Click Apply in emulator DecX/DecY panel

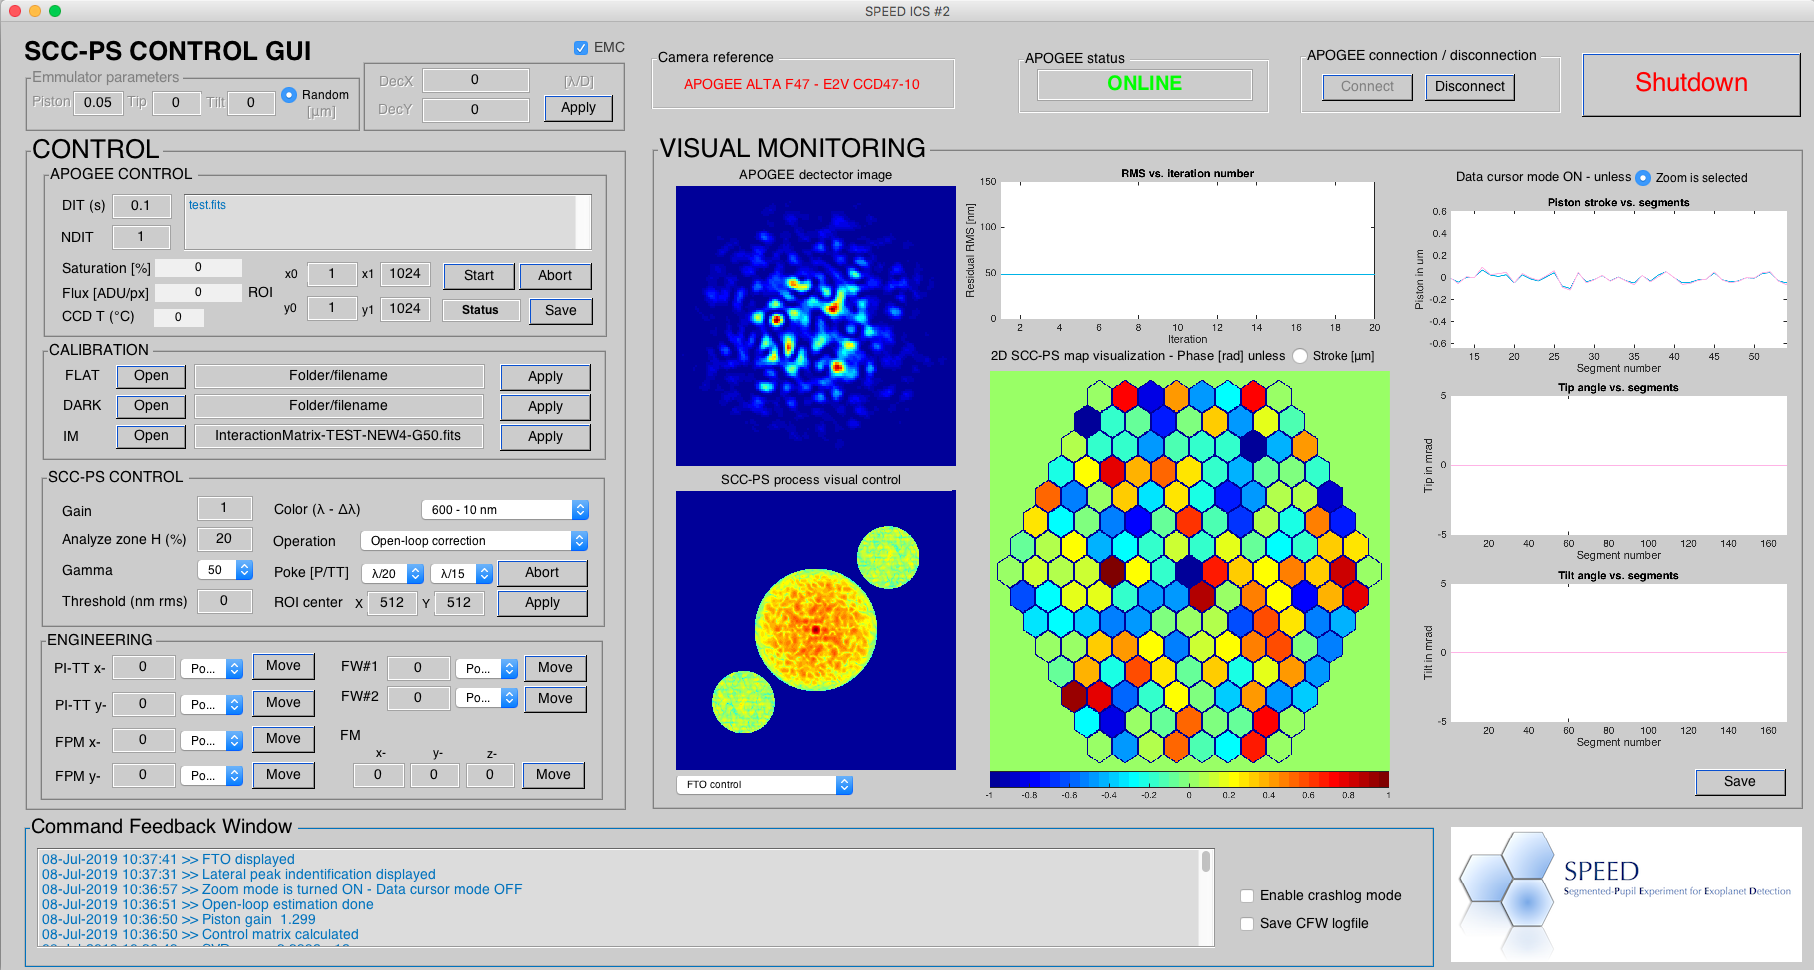tap(578, 108)
